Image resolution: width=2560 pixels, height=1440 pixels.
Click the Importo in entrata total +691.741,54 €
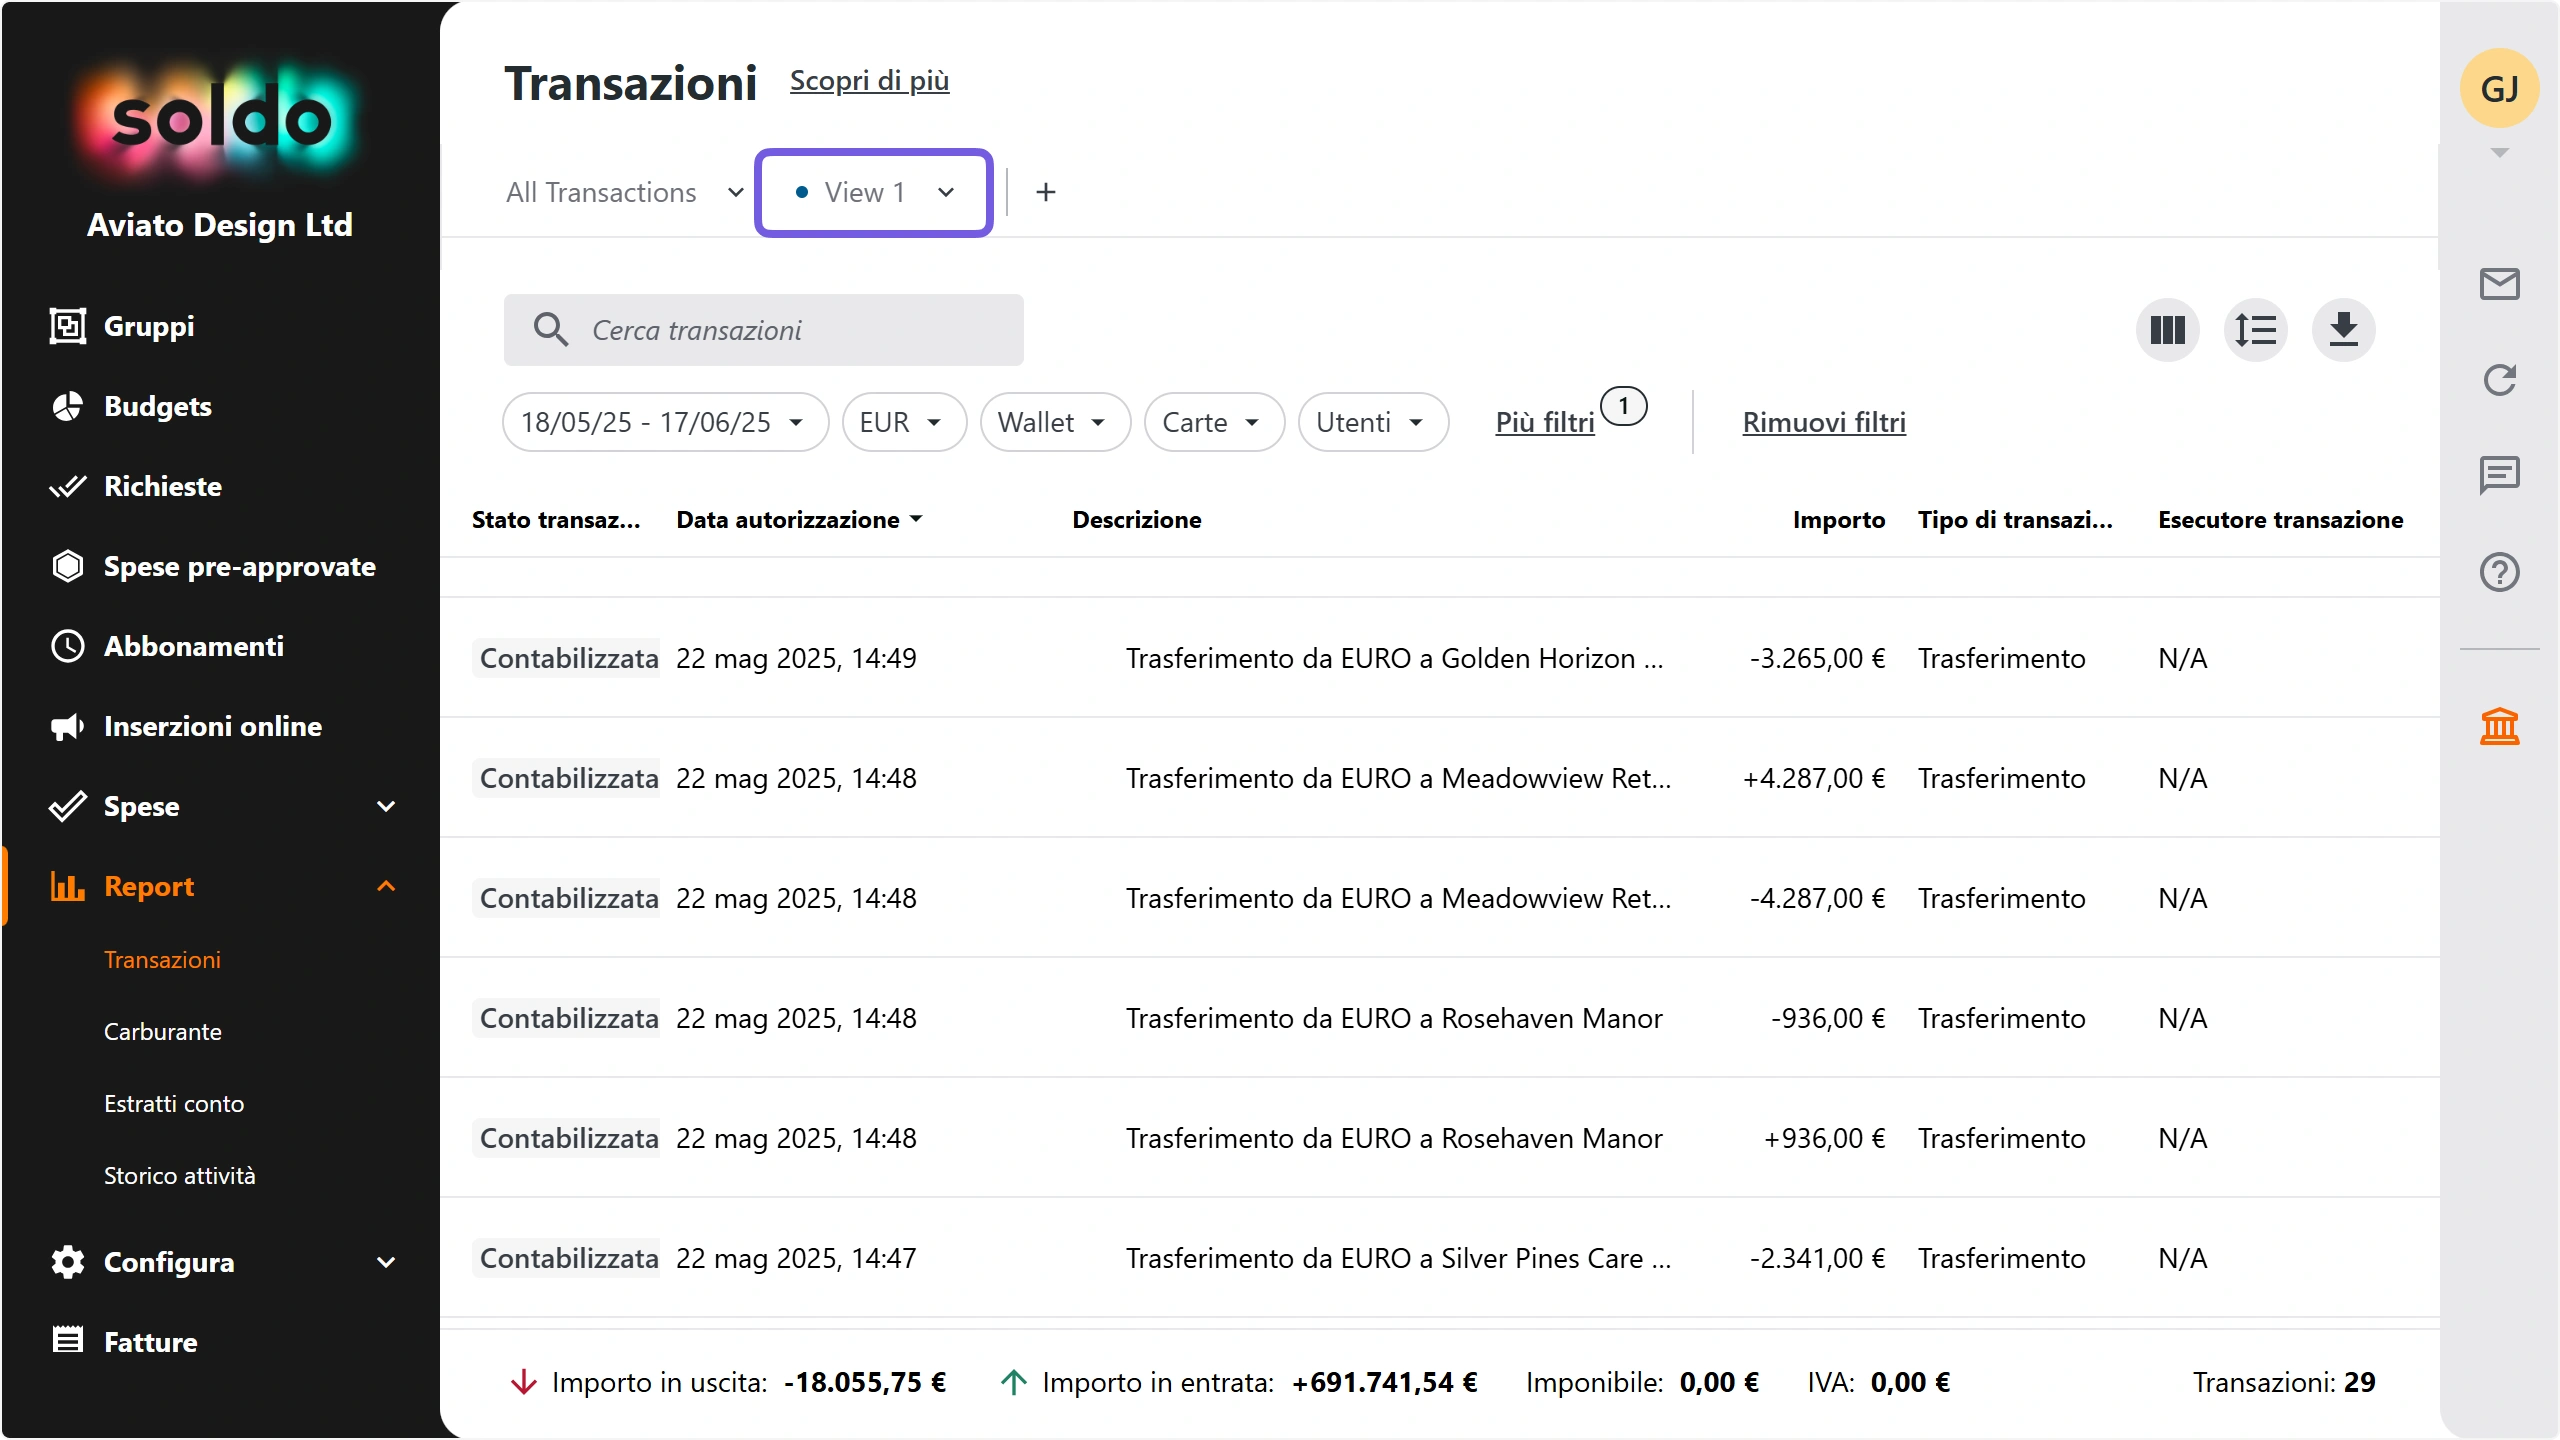tap(1384, 1382)
